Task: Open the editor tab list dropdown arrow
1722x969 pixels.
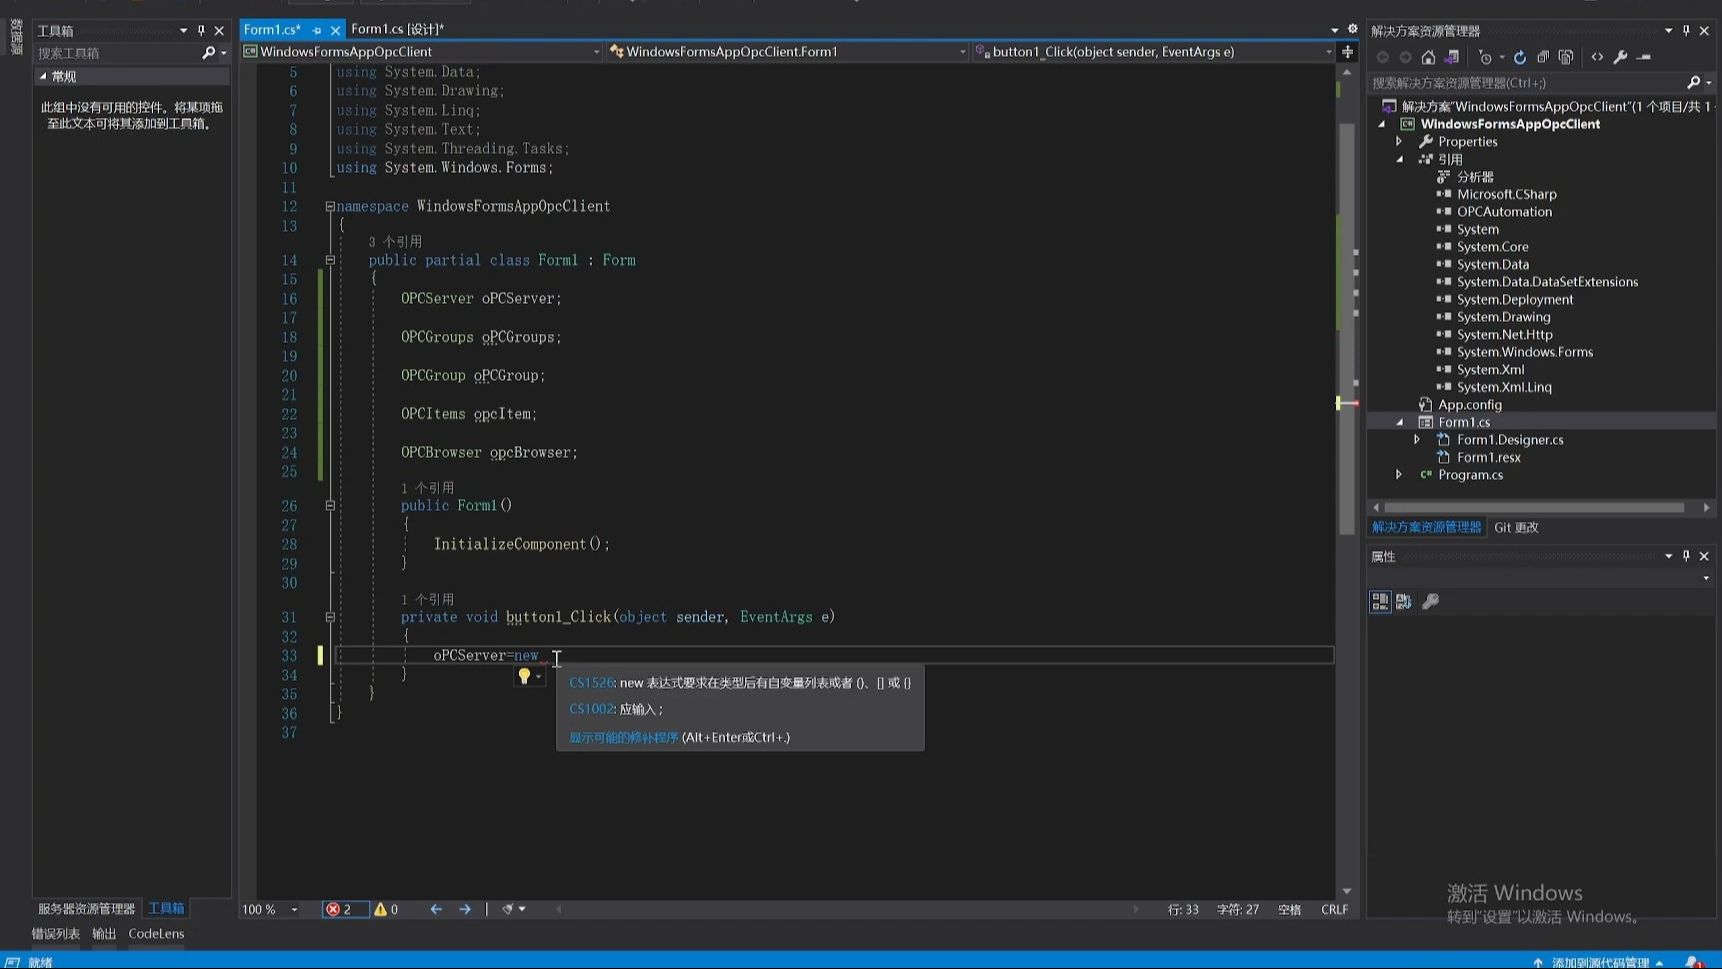Action: point(1334,30)
